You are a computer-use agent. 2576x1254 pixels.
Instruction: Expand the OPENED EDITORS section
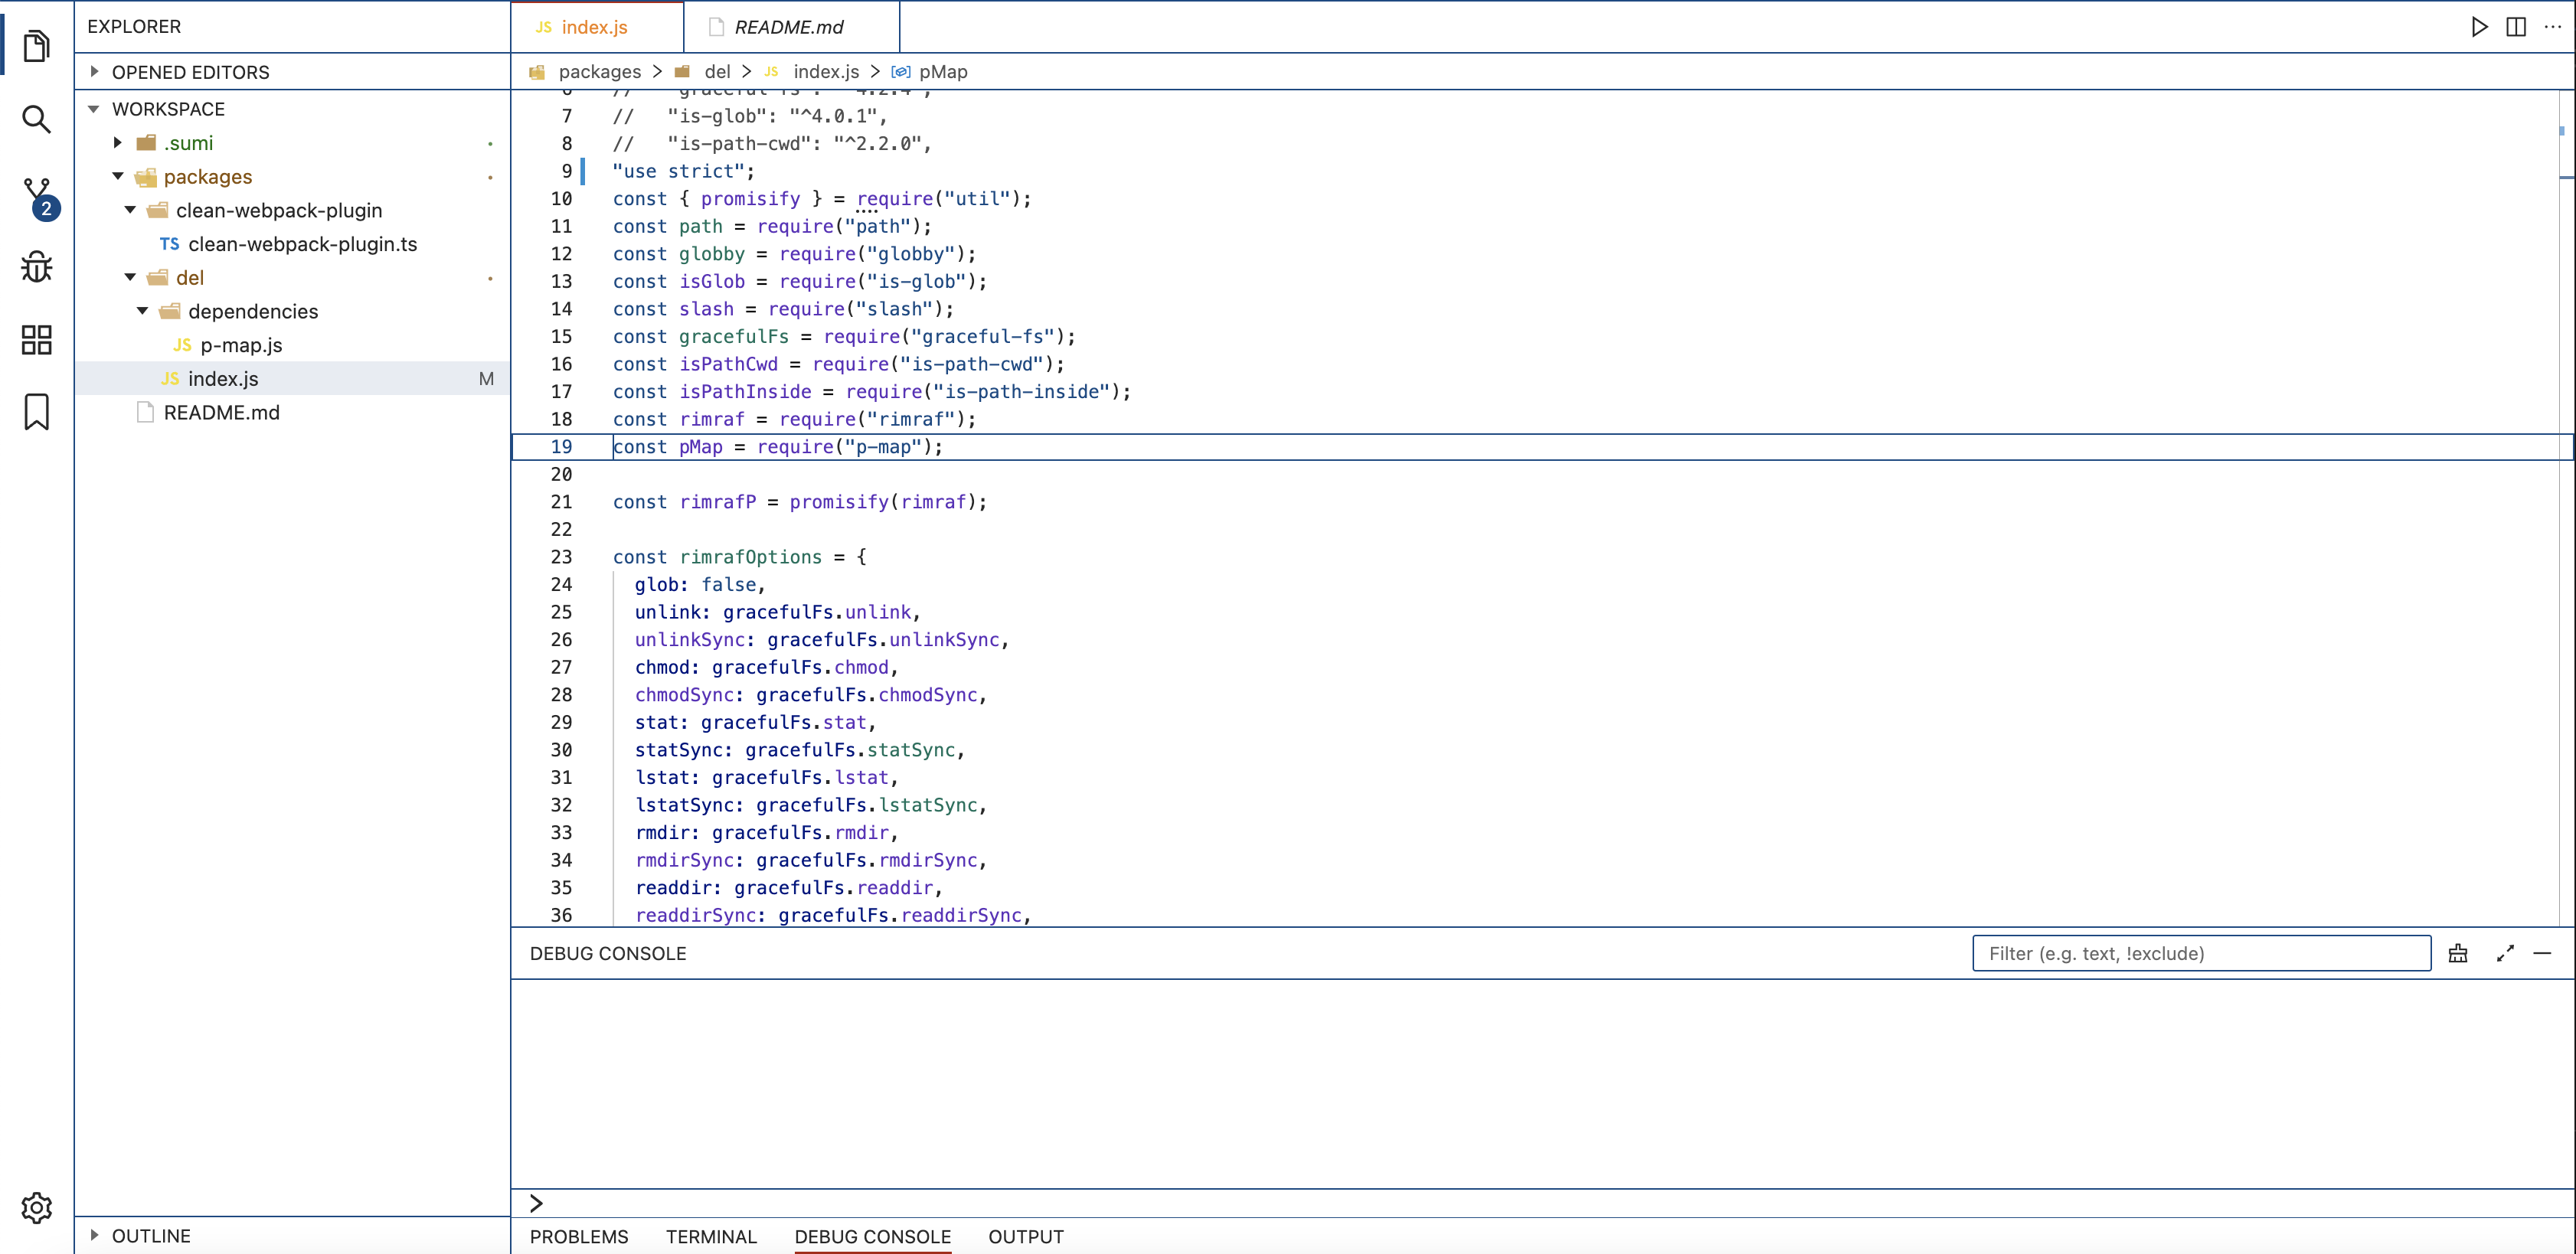pyautogui.click(x=95, y=72)
